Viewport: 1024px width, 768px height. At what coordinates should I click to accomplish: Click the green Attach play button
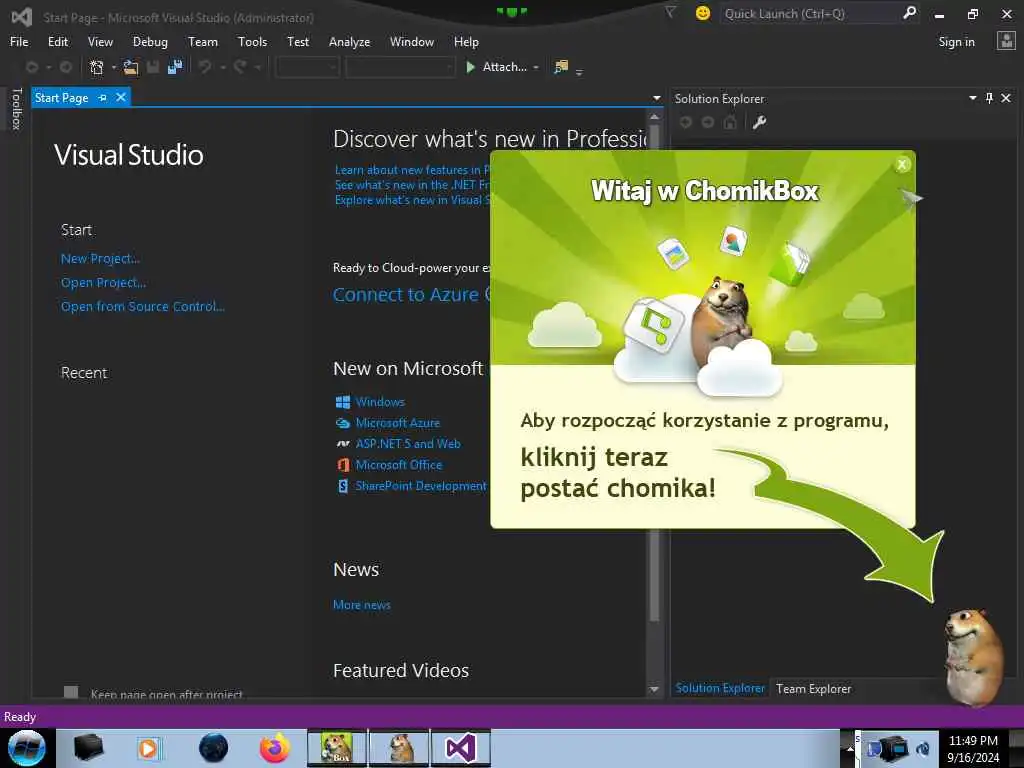tap(470, 67)
